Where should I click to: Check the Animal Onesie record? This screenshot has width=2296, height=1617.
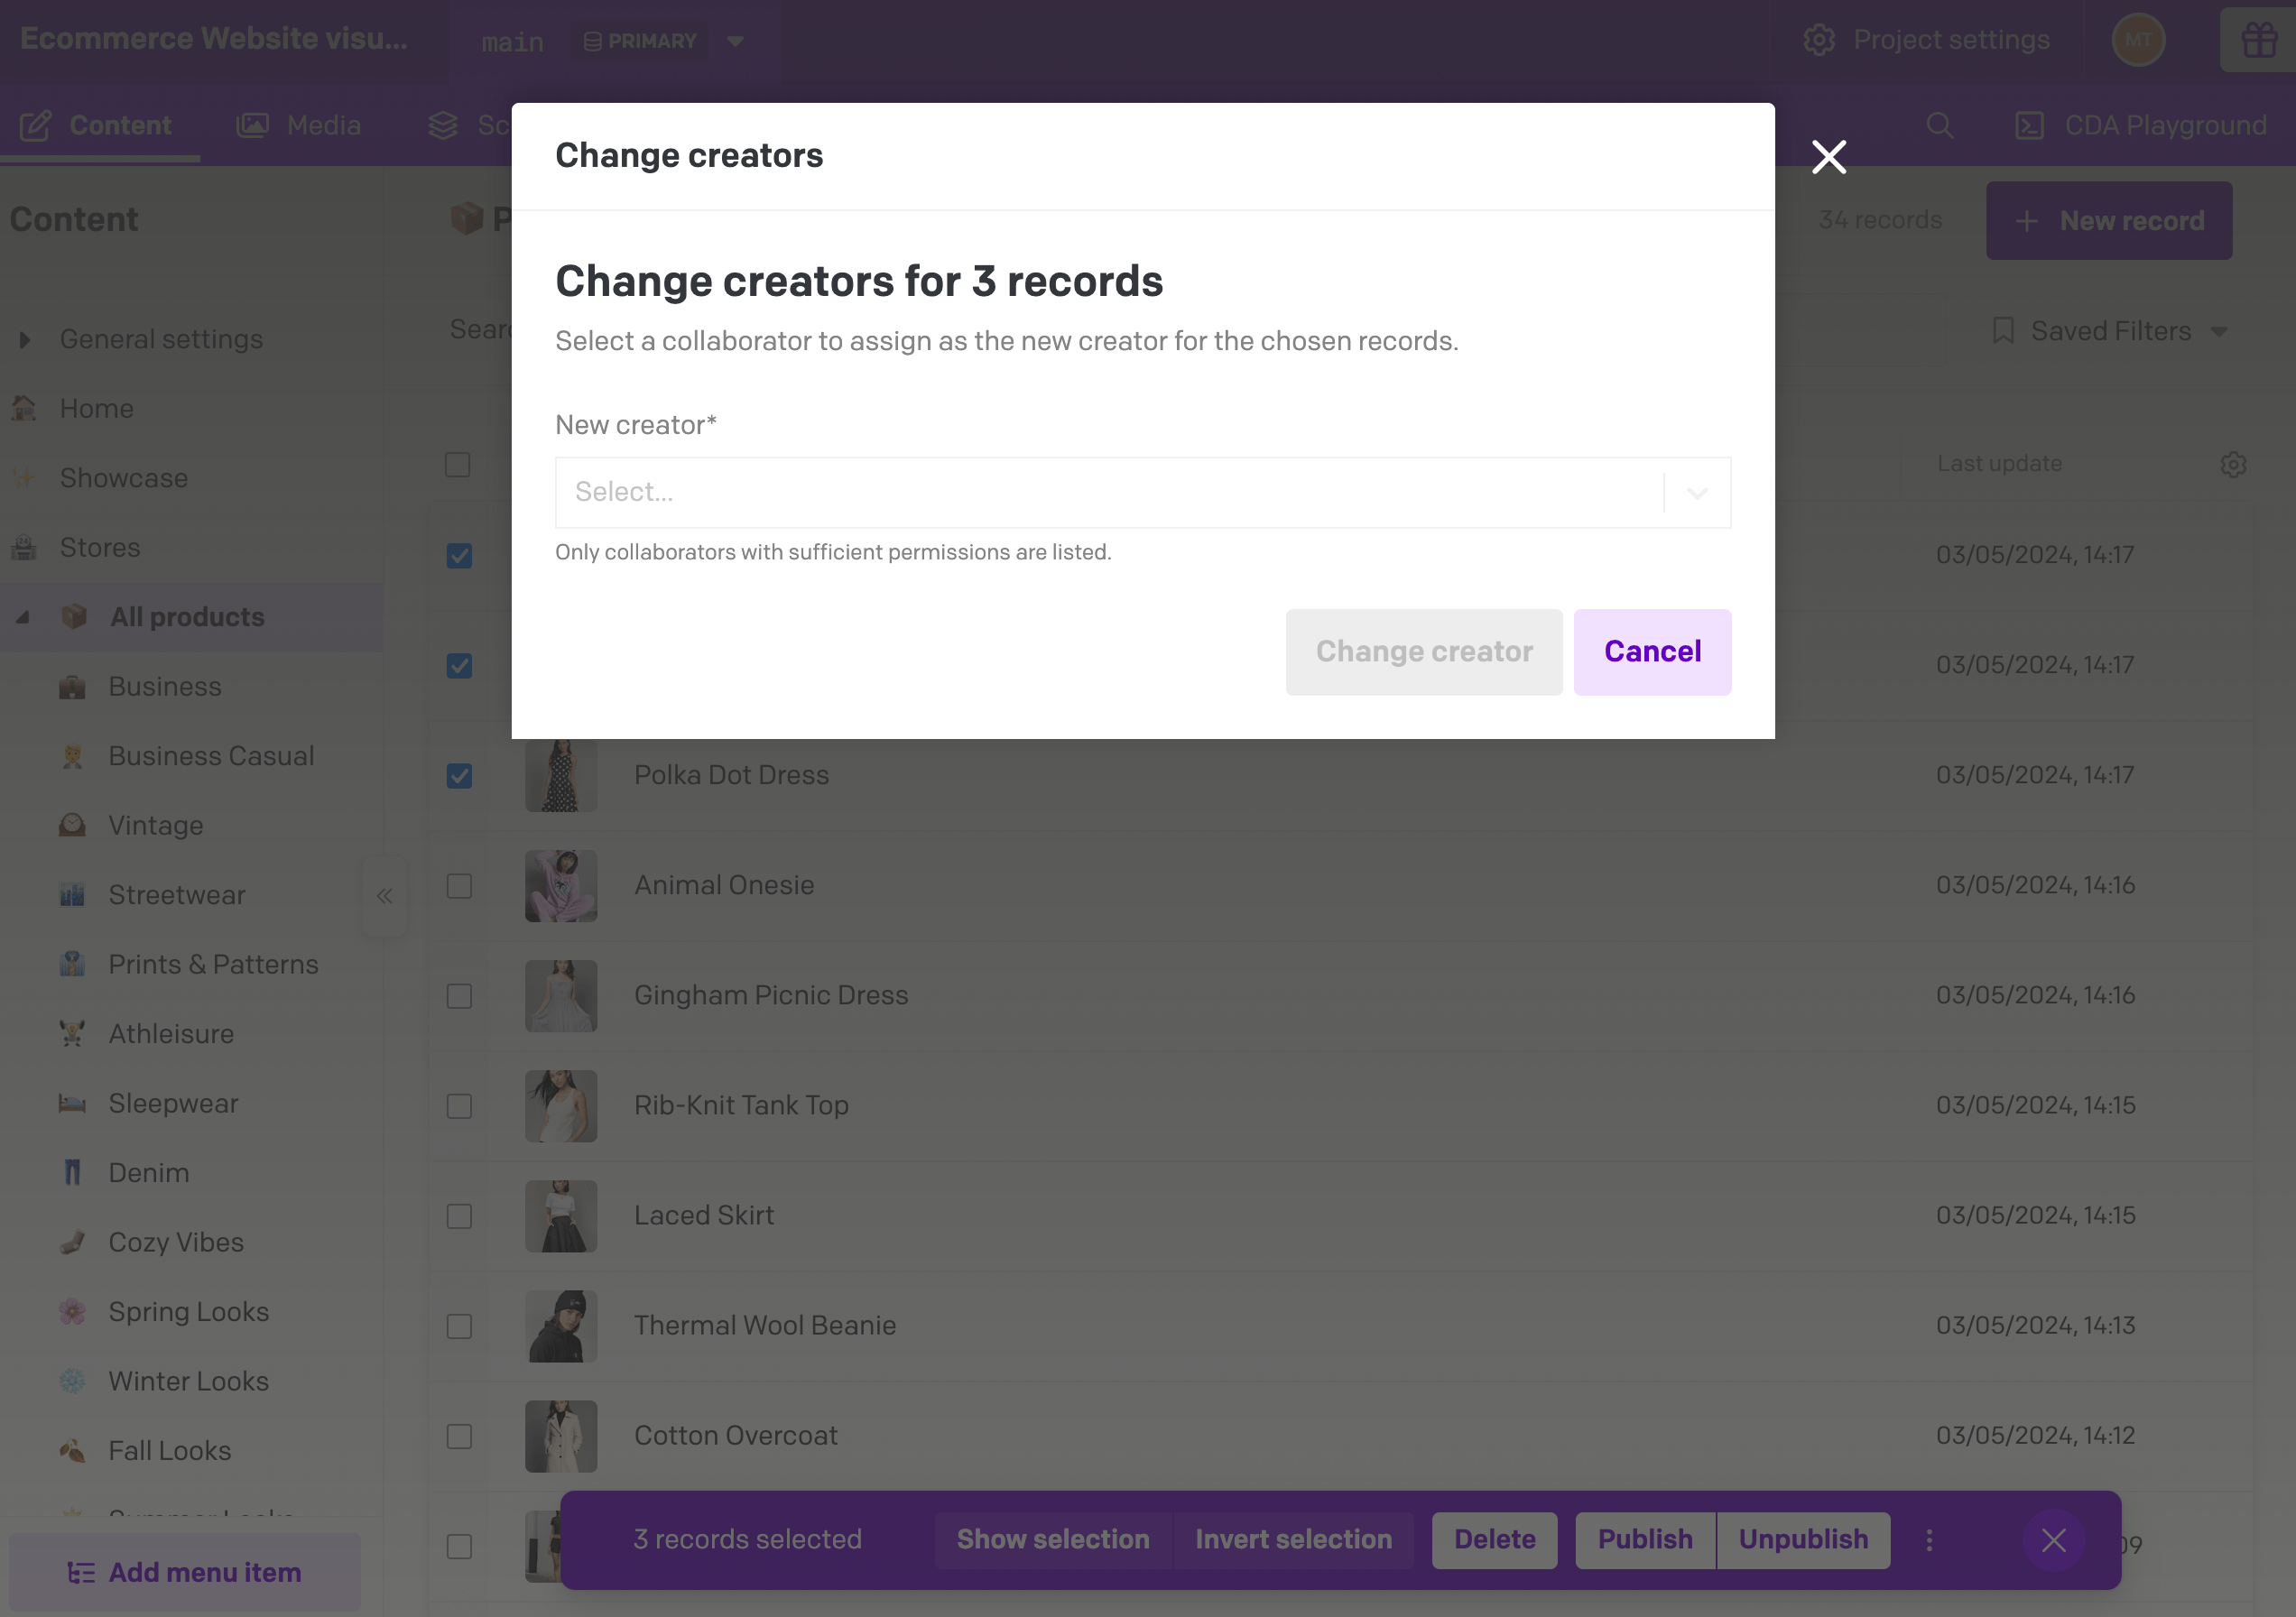click(x=459, y=887)
